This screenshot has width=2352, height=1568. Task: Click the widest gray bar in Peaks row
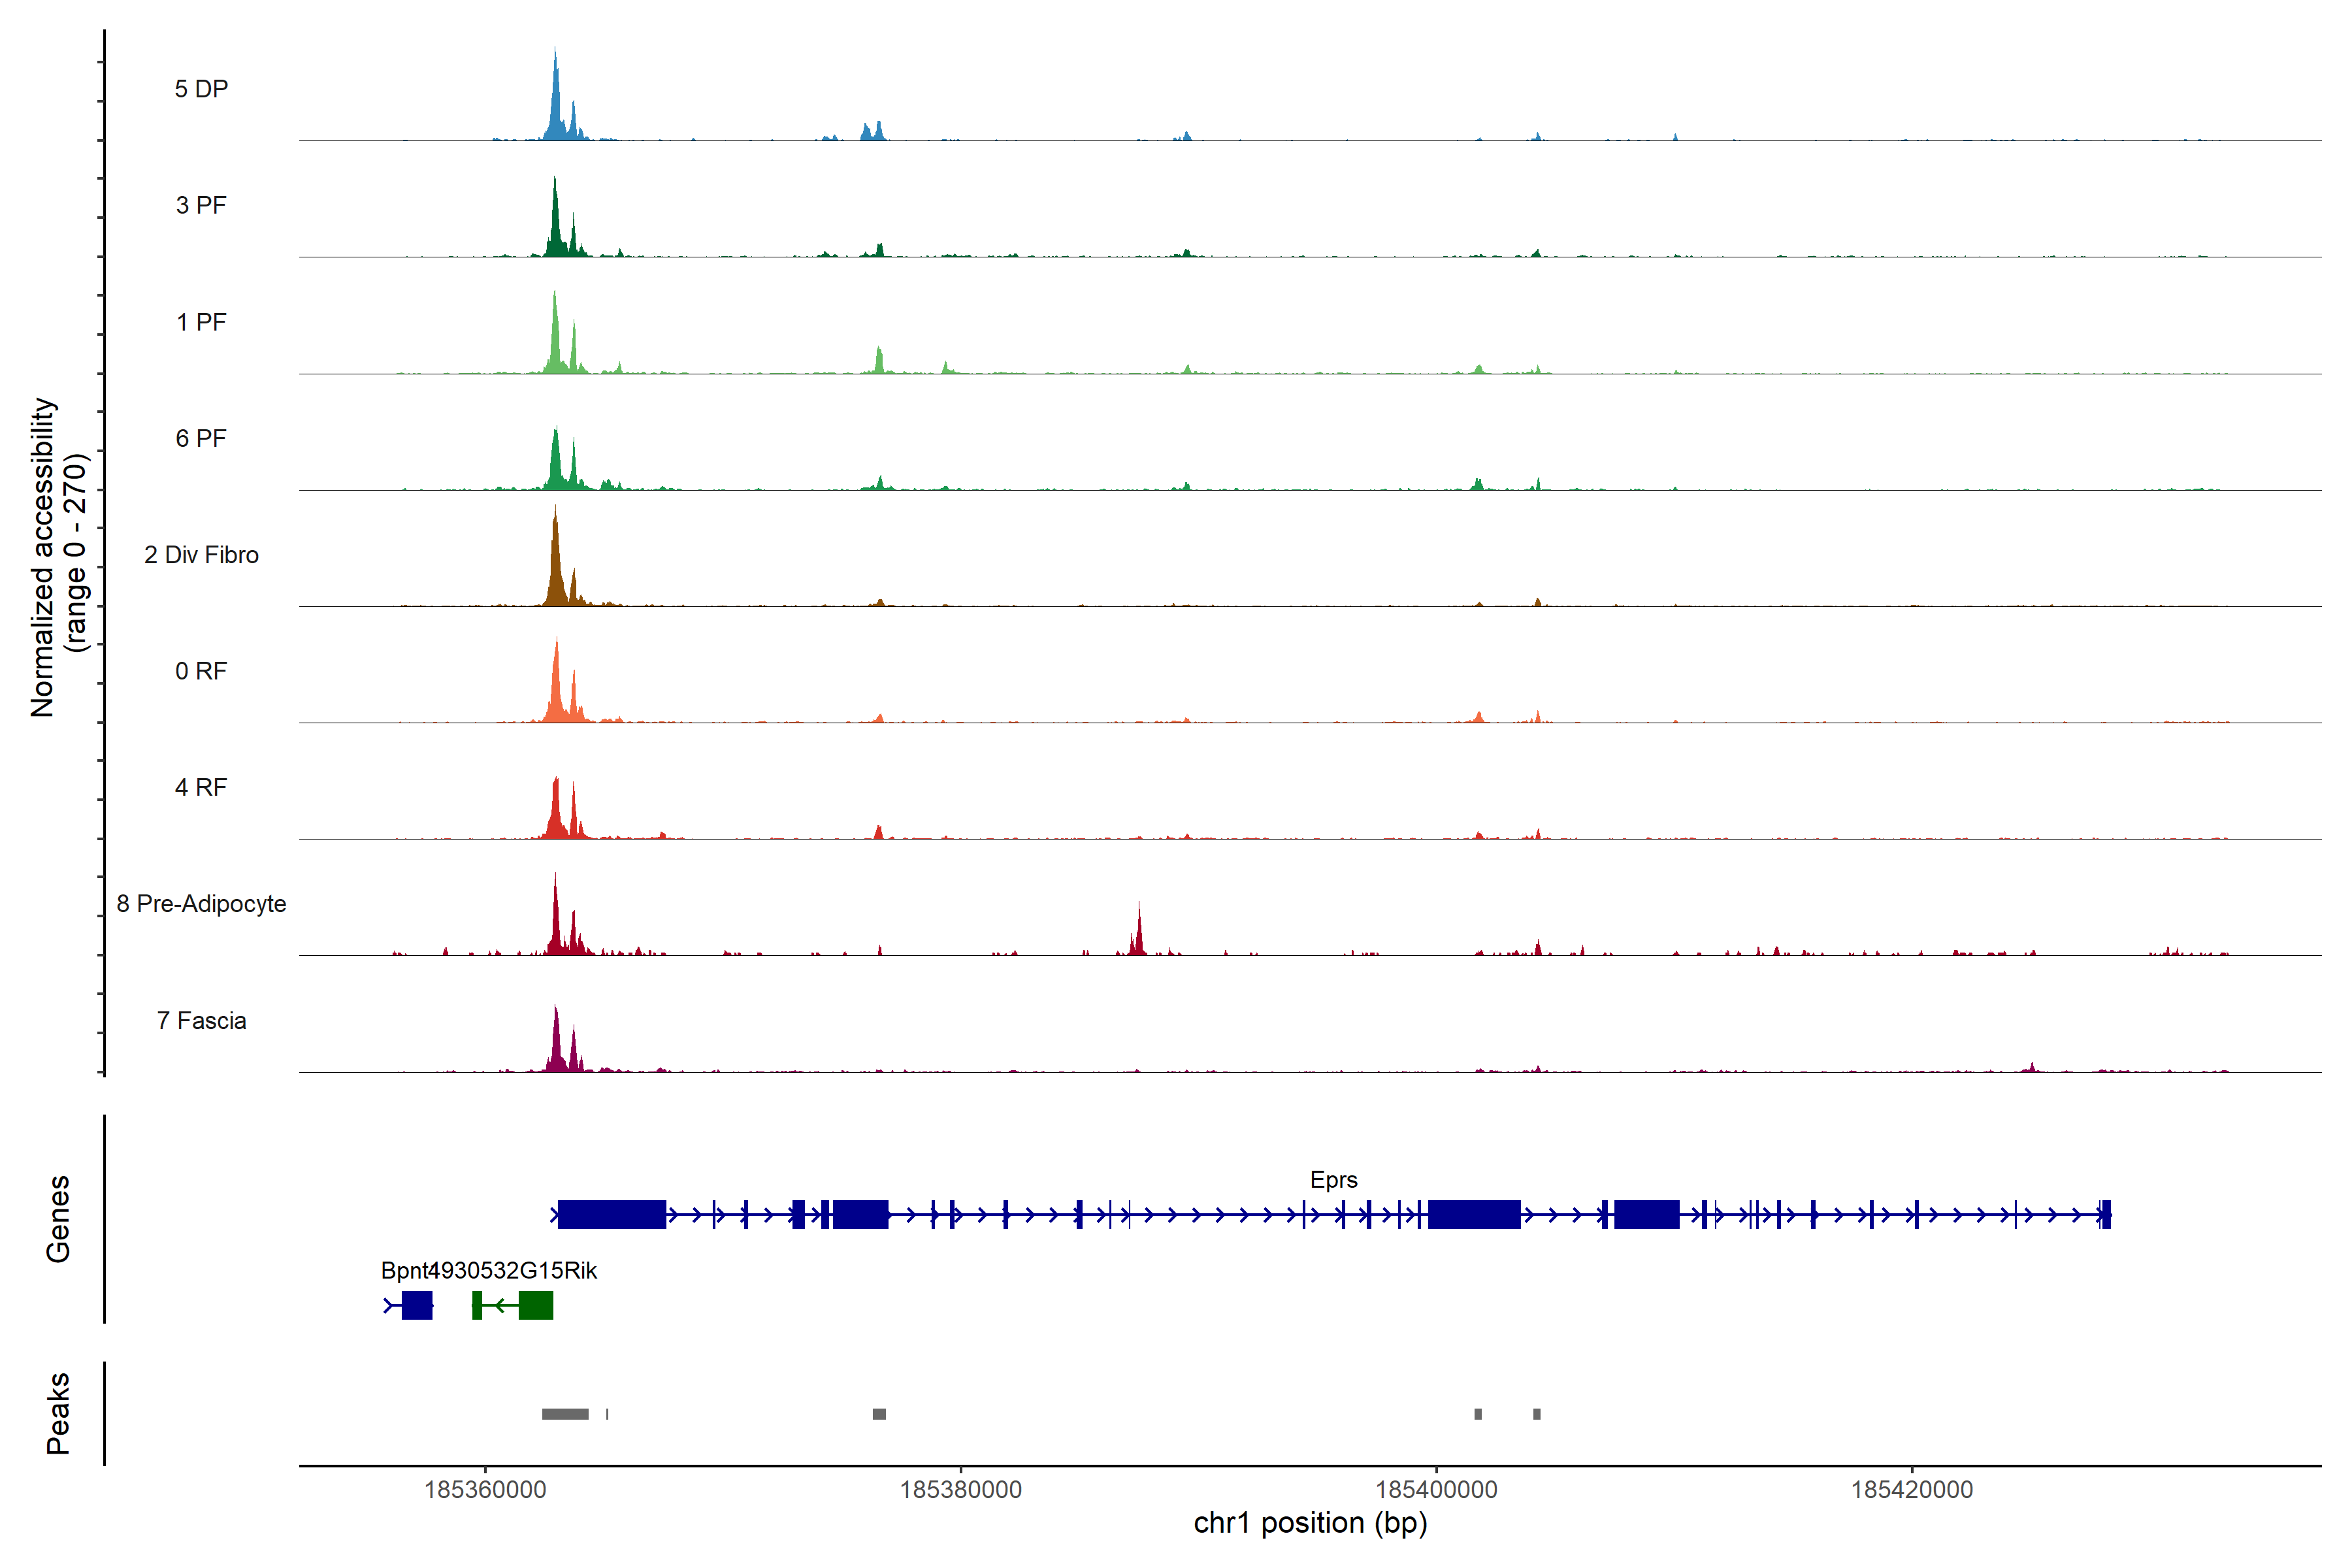[x=565, y=1413]
